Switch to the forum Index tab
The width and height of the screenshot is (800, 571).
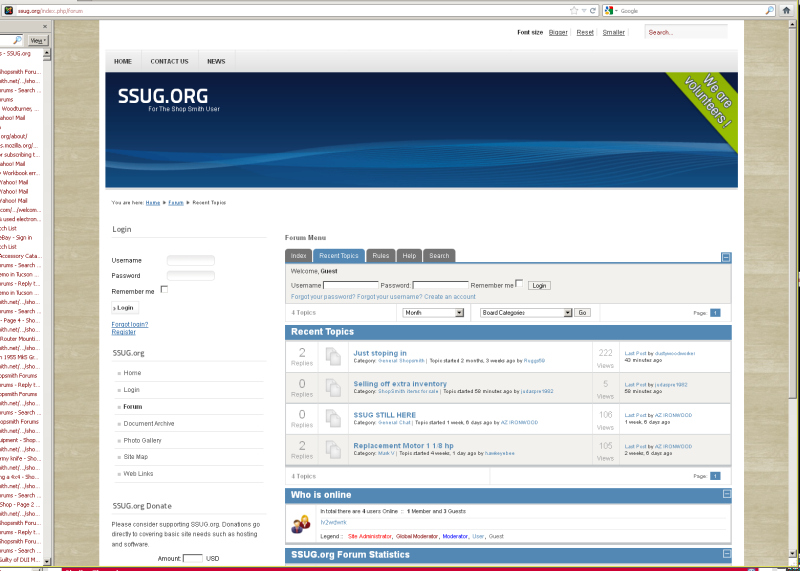(298, 256)
